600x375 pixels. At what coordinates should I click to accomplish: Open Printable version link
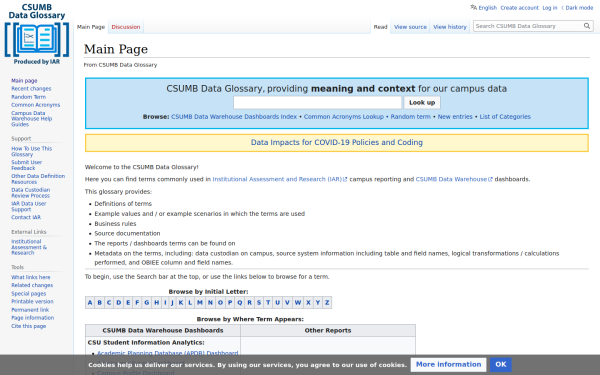click(x=32, y=302)
